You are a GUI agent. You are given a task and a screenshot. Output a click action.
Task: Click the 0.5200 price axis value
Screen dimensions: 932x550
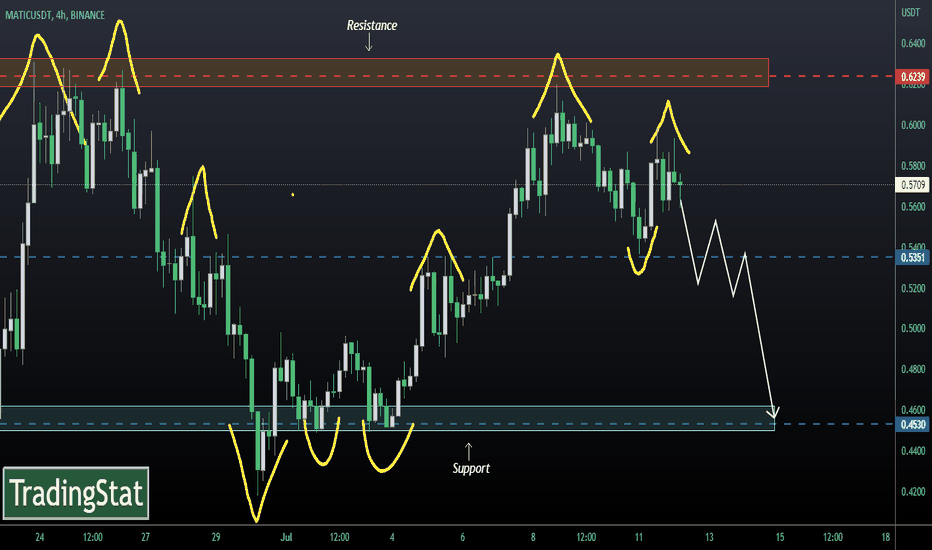[913, 288]
